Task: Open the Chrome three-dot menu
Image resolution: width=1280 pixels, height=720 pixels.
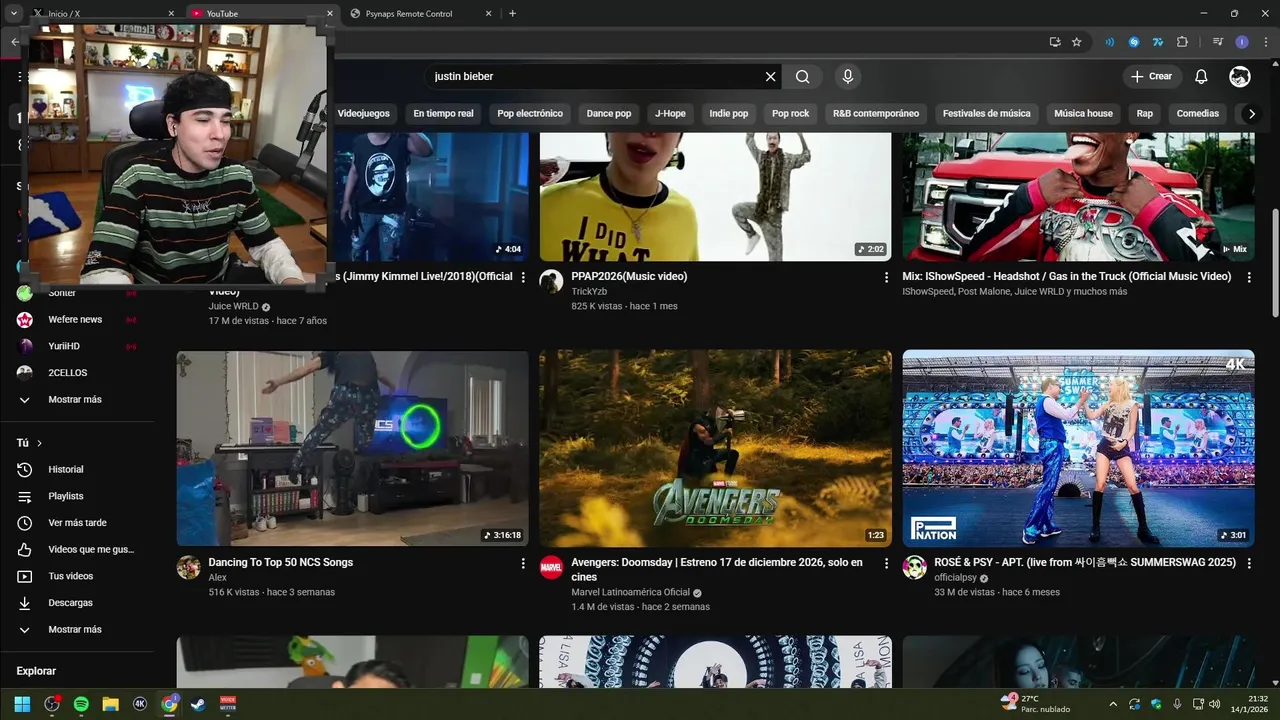Action: tap(1266, 42)
